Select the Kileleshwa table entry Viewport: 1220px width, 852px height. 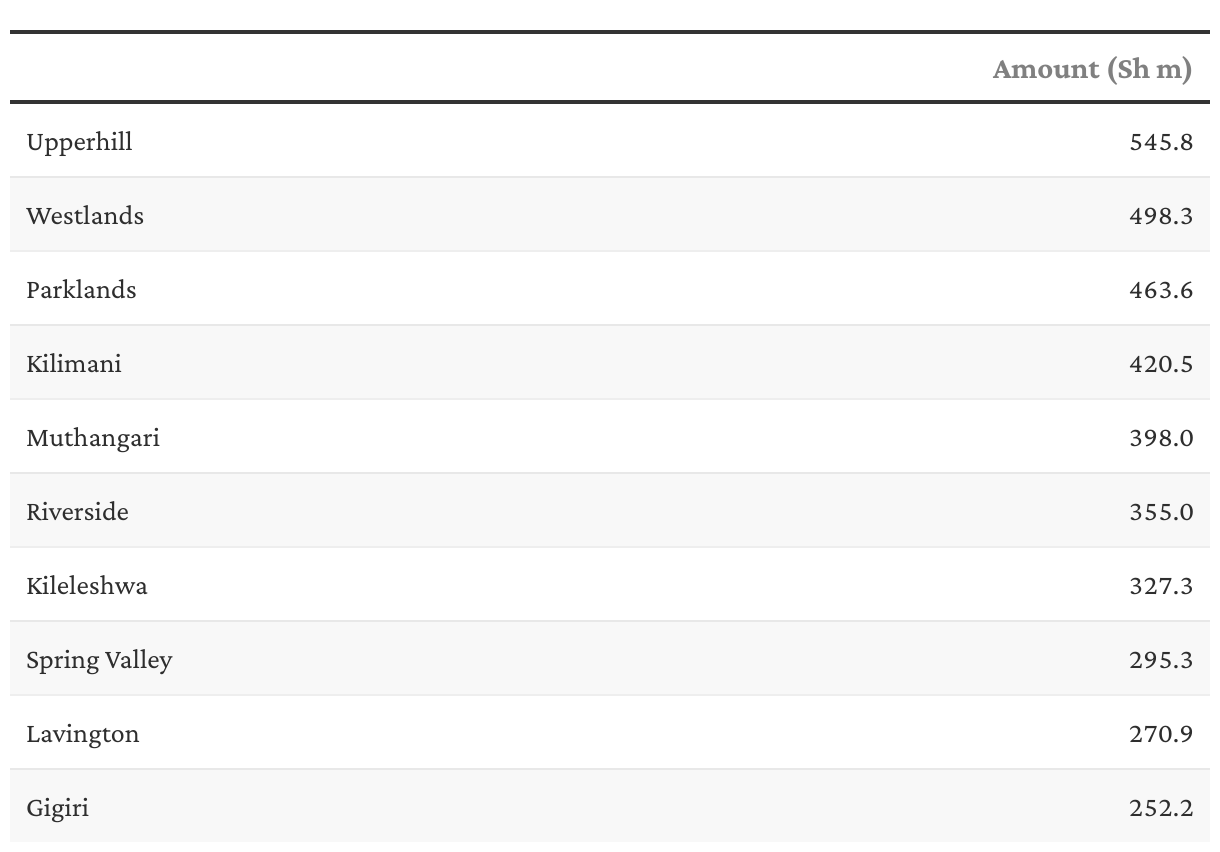87,586
